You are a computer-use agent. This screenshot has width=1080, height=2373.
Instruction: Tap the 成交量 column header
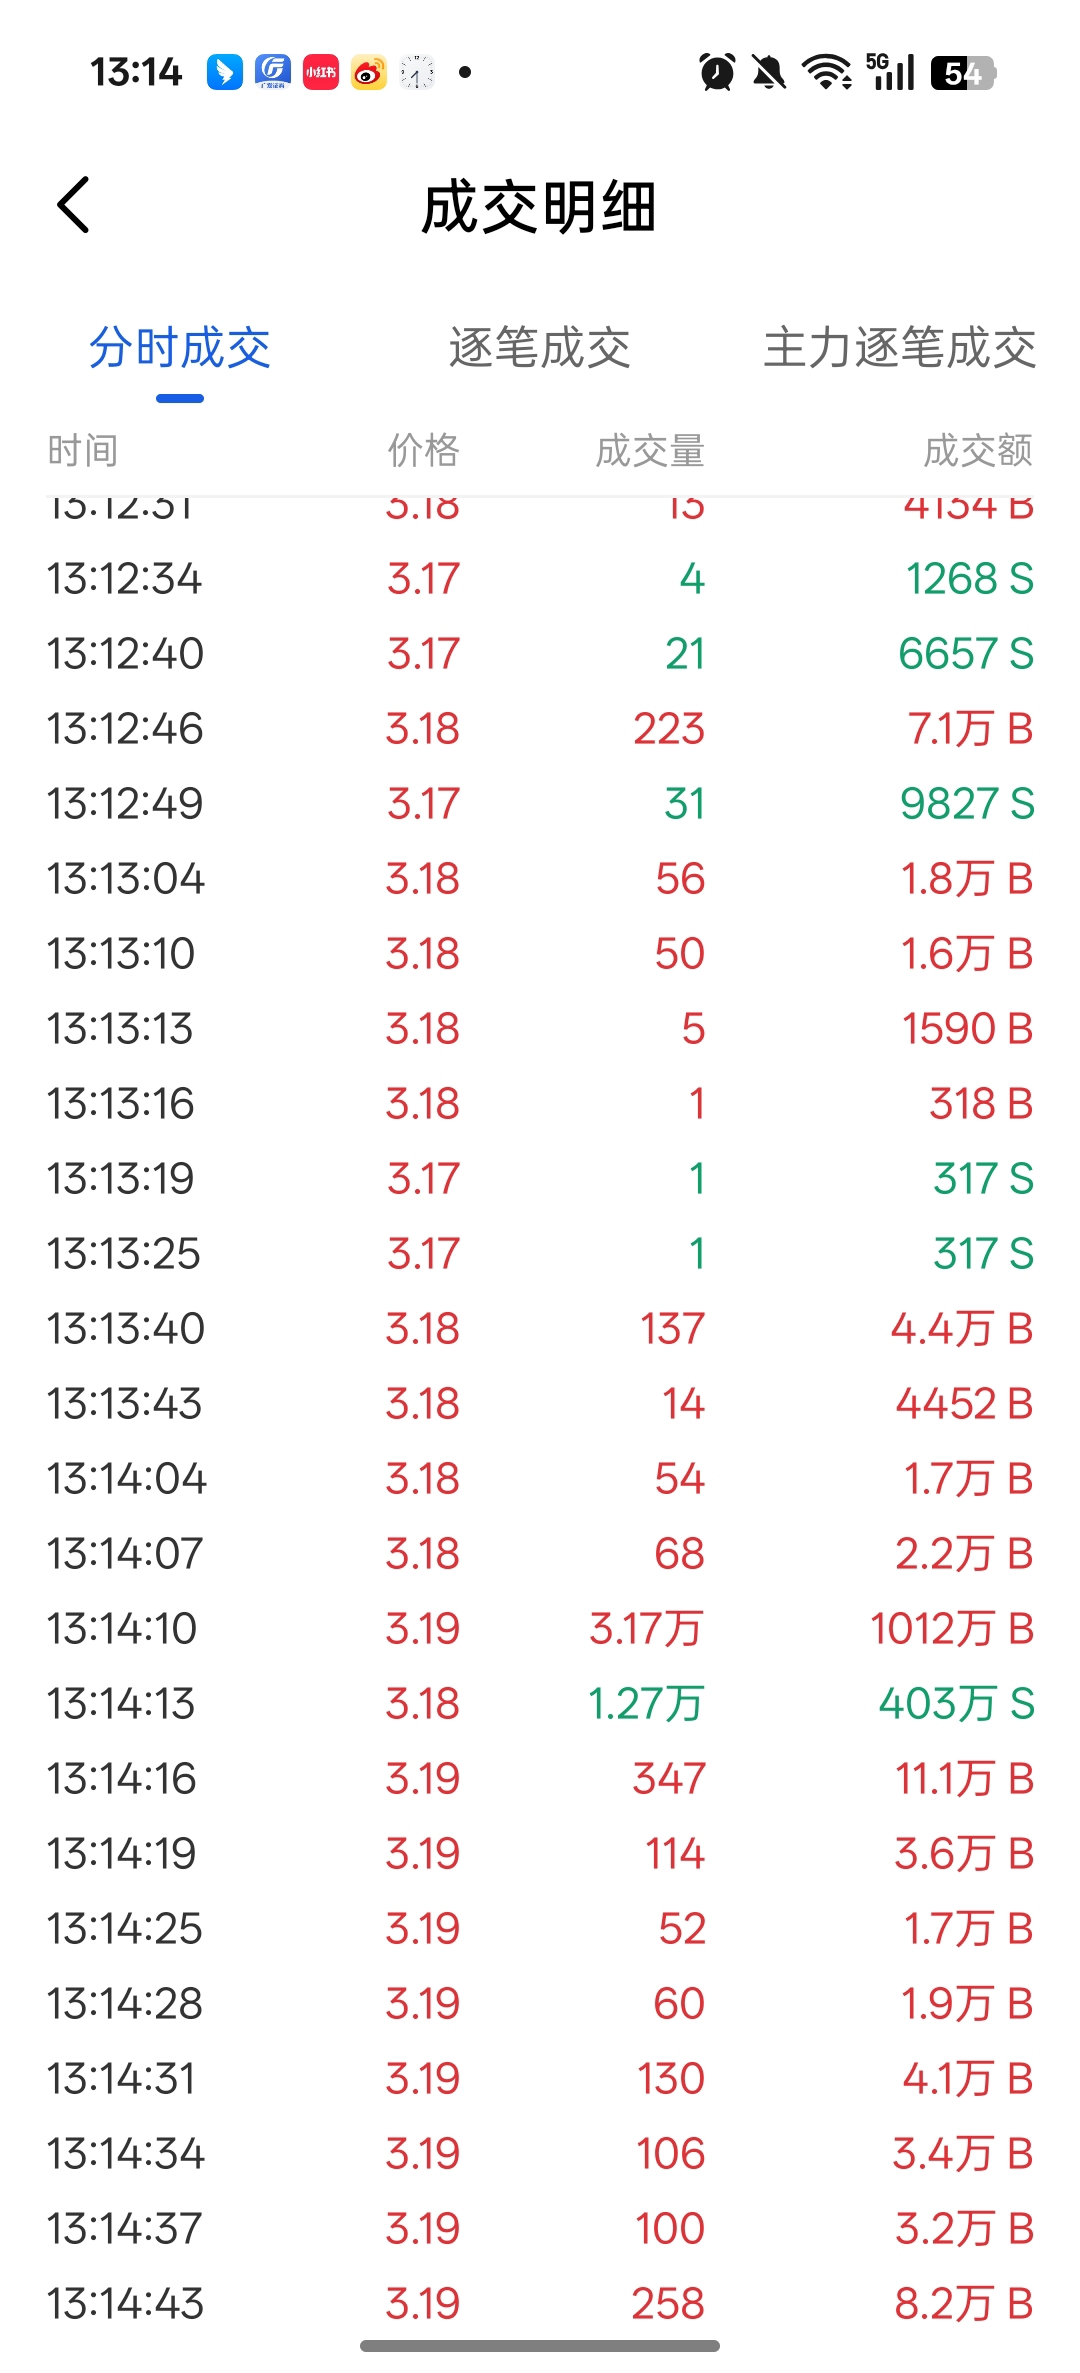pos(650,451)
